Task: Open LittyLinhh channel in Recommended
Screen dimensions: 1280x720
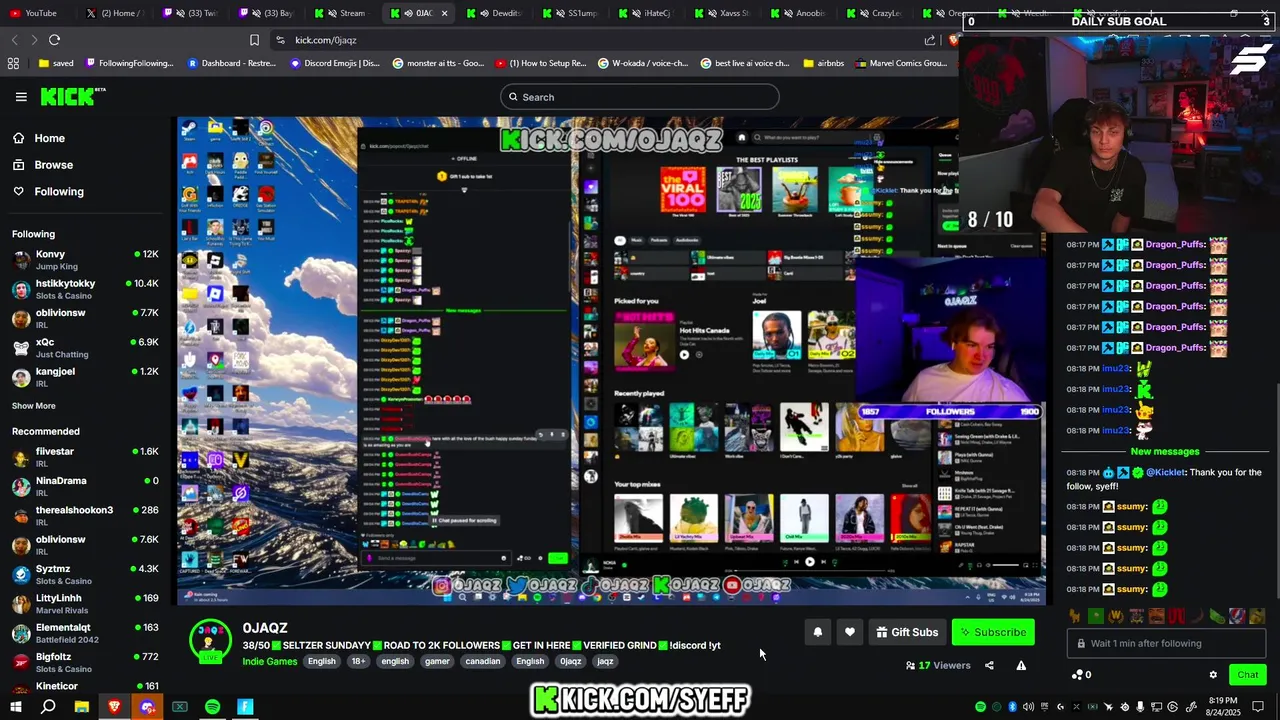Action: (x=86, y=604)
